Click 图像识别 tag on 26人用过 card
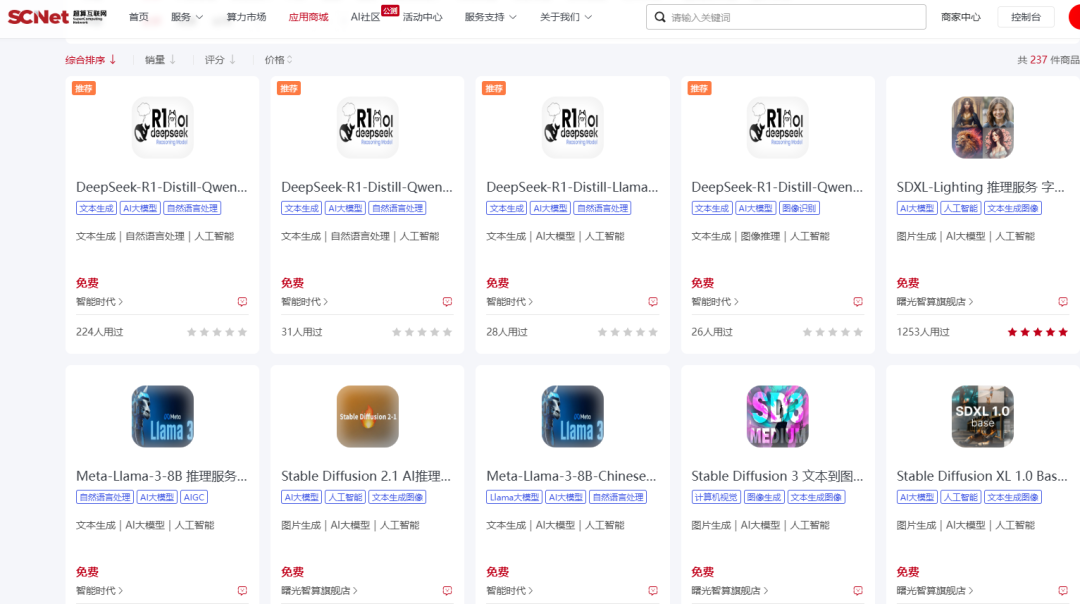The width and height of the screenshot is (1080, 604). tap(799, 208)
